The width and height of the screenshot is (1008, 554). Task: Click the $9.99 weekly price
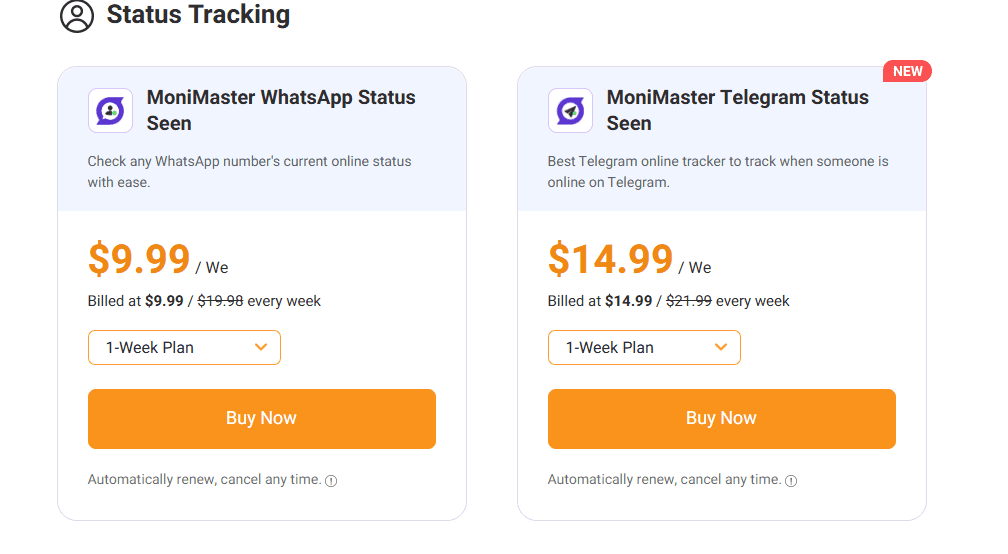(x=139, y=259)
